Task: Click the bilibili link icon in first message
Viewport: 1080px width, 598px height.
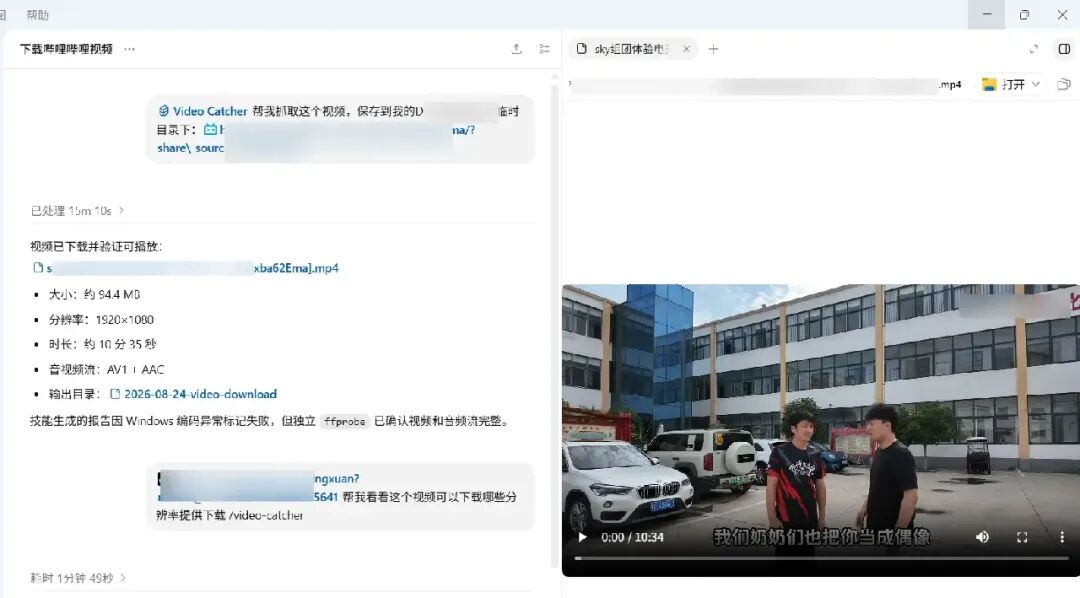Action: [x=210, y=130]
